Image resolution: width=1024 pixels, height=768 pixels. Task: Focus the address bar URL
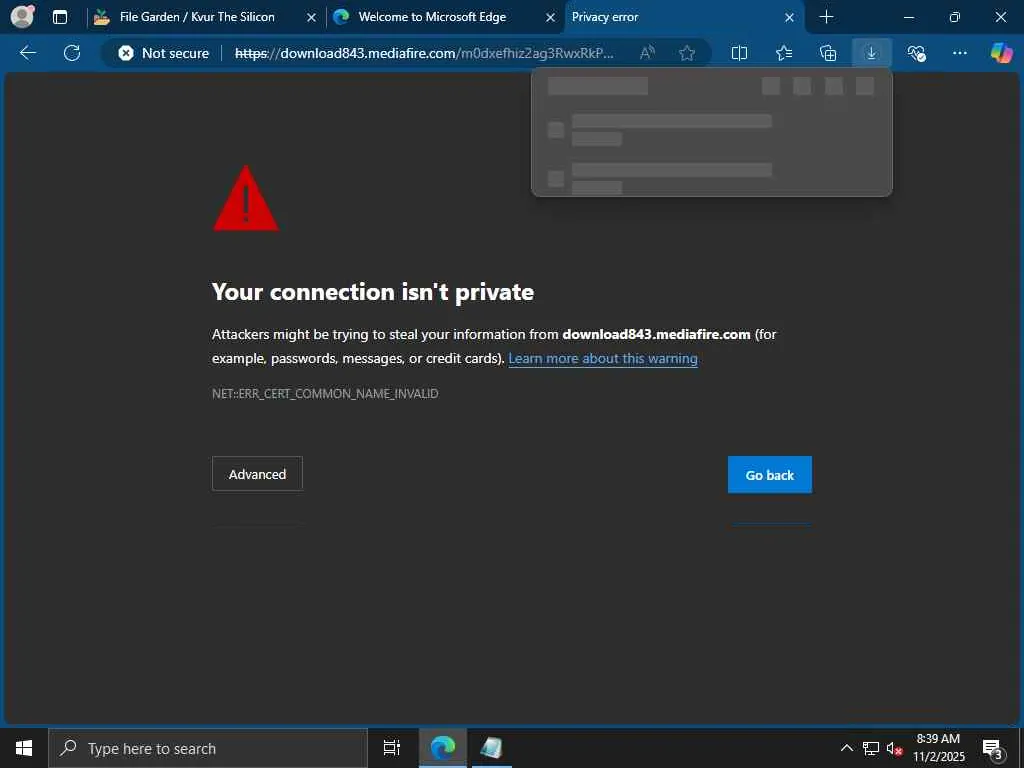(x=424, y=53)
